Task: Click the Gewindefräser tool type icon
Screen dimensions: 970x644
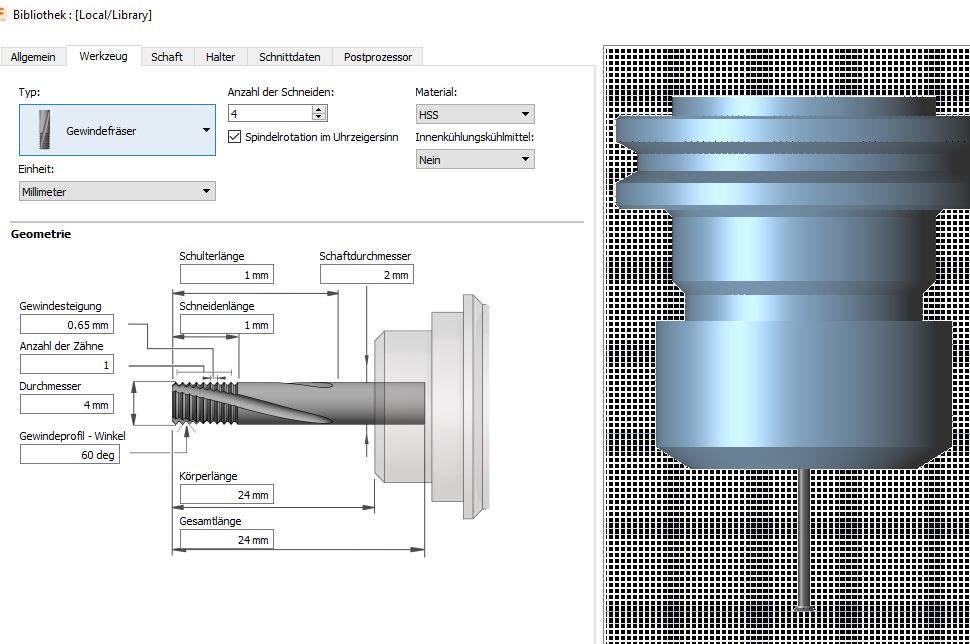Action: pos(44,130)
